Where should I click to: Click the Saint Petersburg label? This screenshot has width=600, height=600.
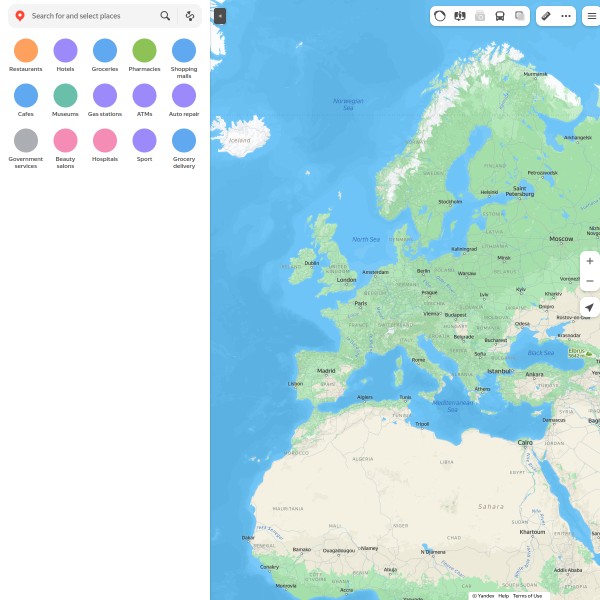coord(520,191)
